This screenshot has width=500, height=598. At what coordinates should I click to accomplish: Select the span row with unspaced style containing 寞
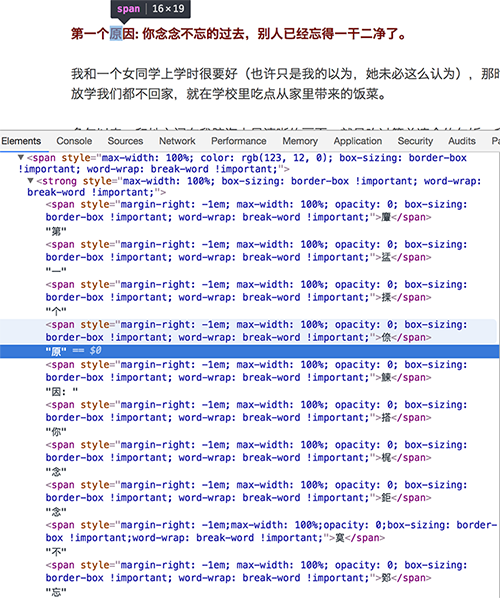pos(272,531)
